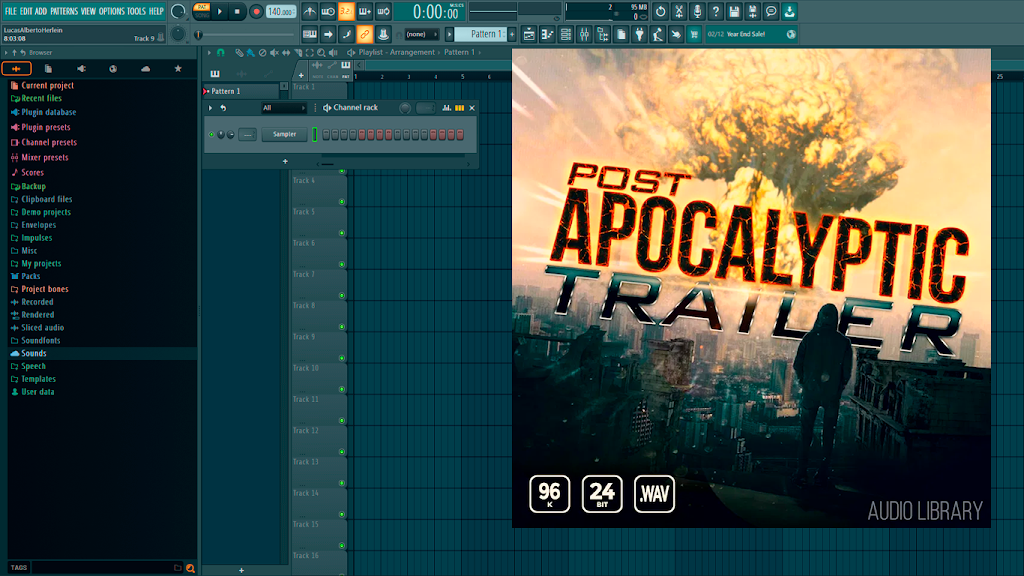Toggle the Sampler channel mute LED
This screenshot has width=1024, height=576.
coord(212,135)
